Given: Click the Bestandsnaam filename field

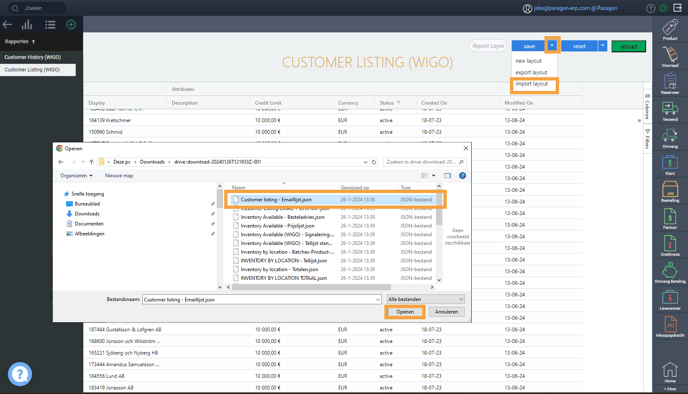Looking at the screenshot, I should [x=259, y=300].
